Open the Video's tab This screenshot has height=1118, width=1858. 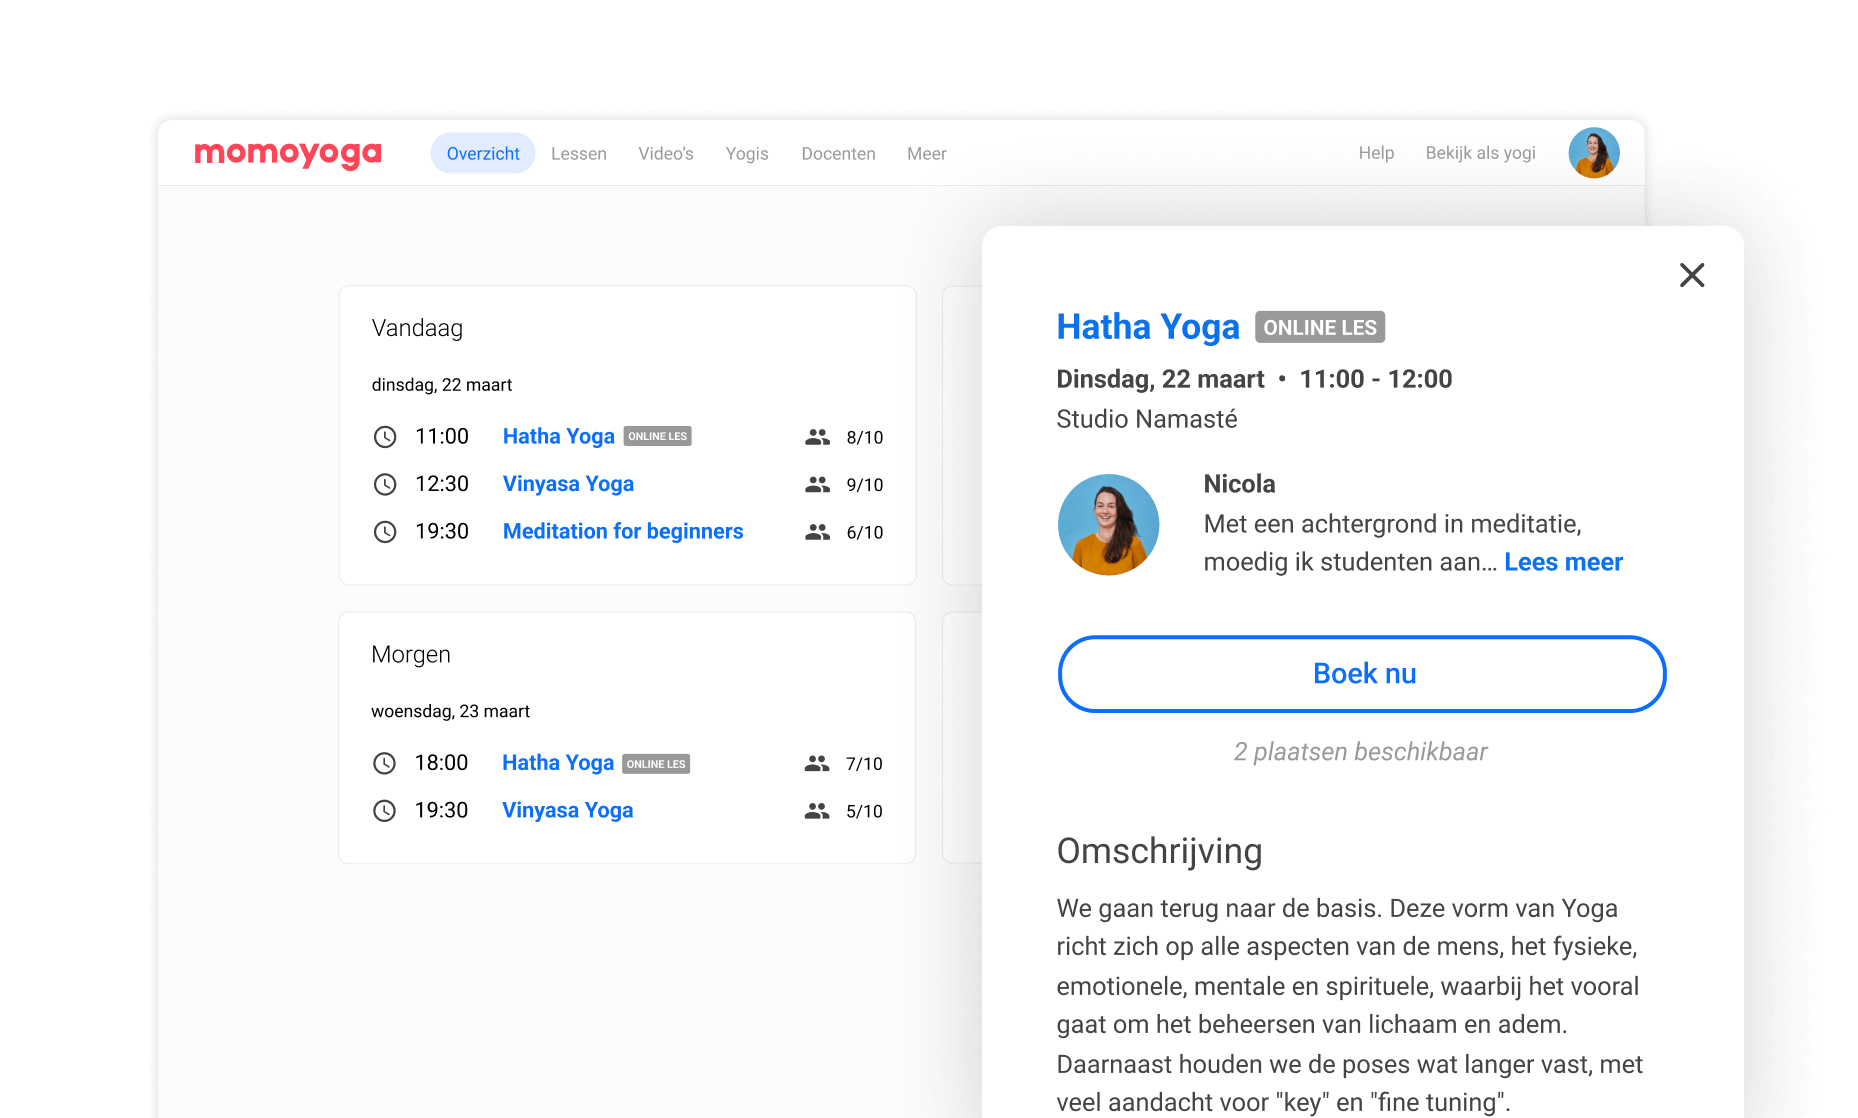click(666, 154)
